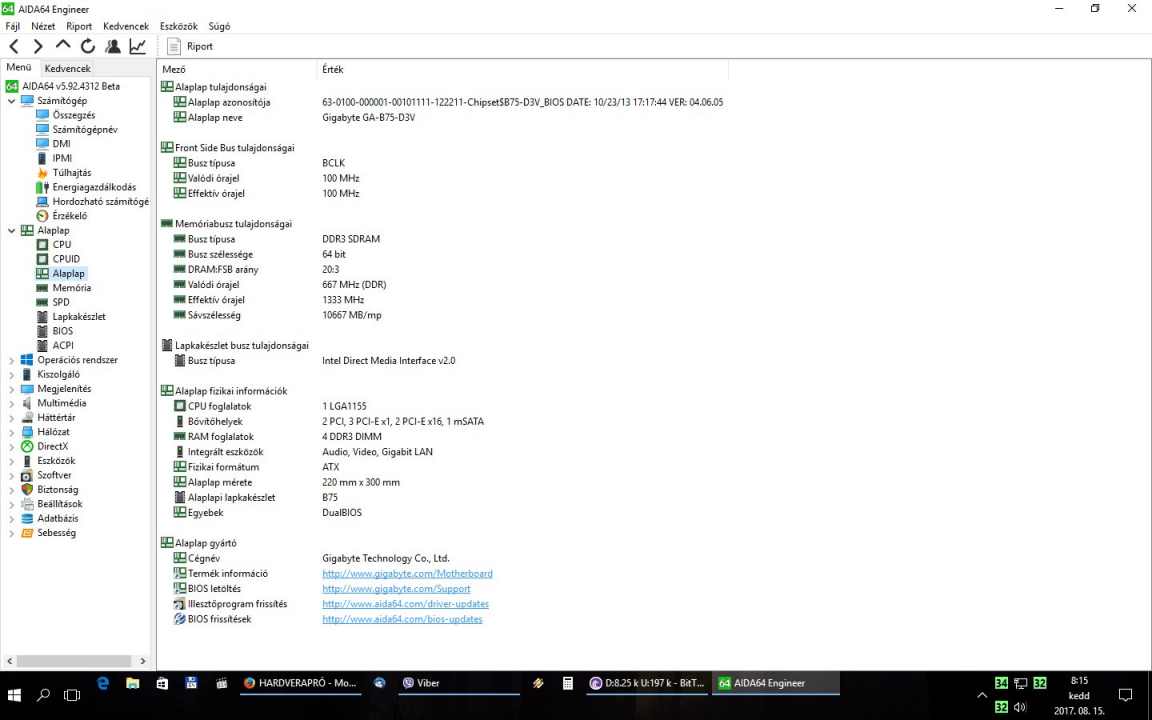
Task: Click the Mező column header
Action: (x=237, y=69)
